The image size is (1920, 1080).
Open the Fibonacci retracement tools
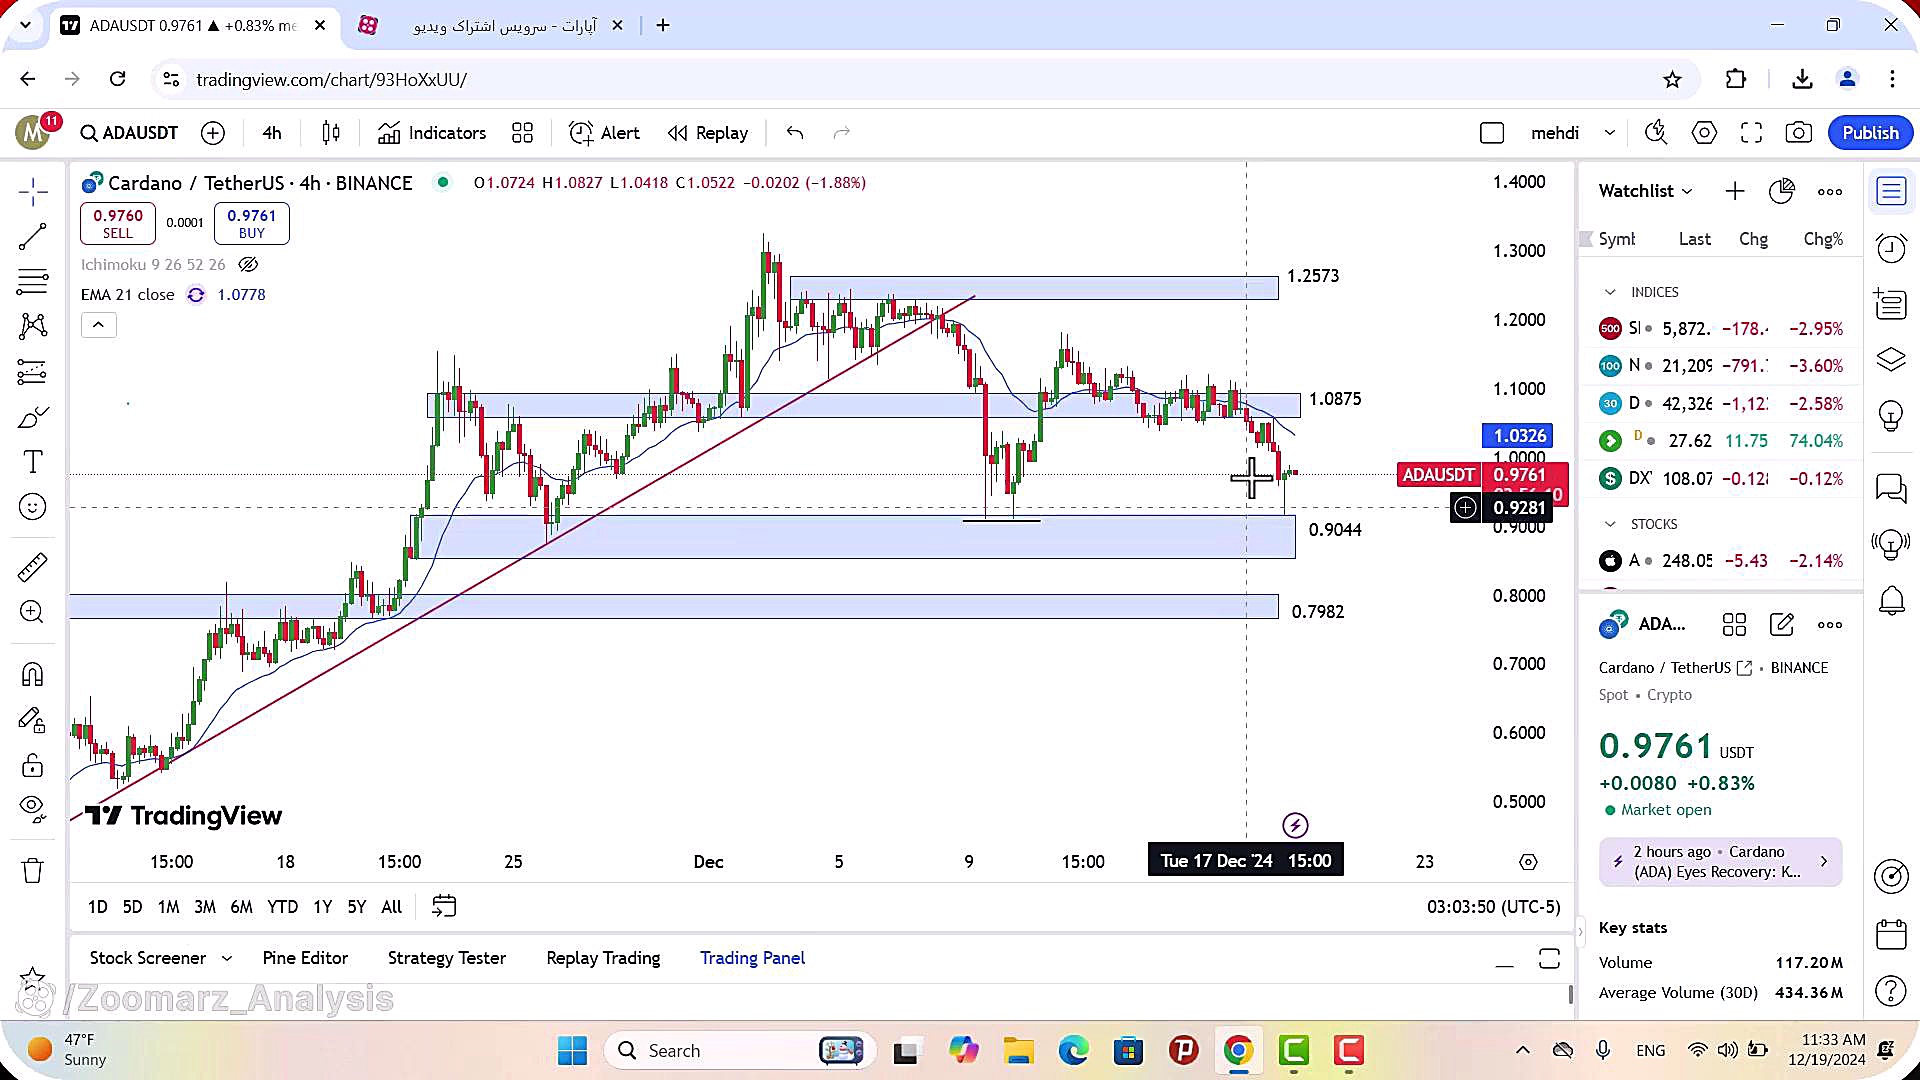click(x=33, y=282)
